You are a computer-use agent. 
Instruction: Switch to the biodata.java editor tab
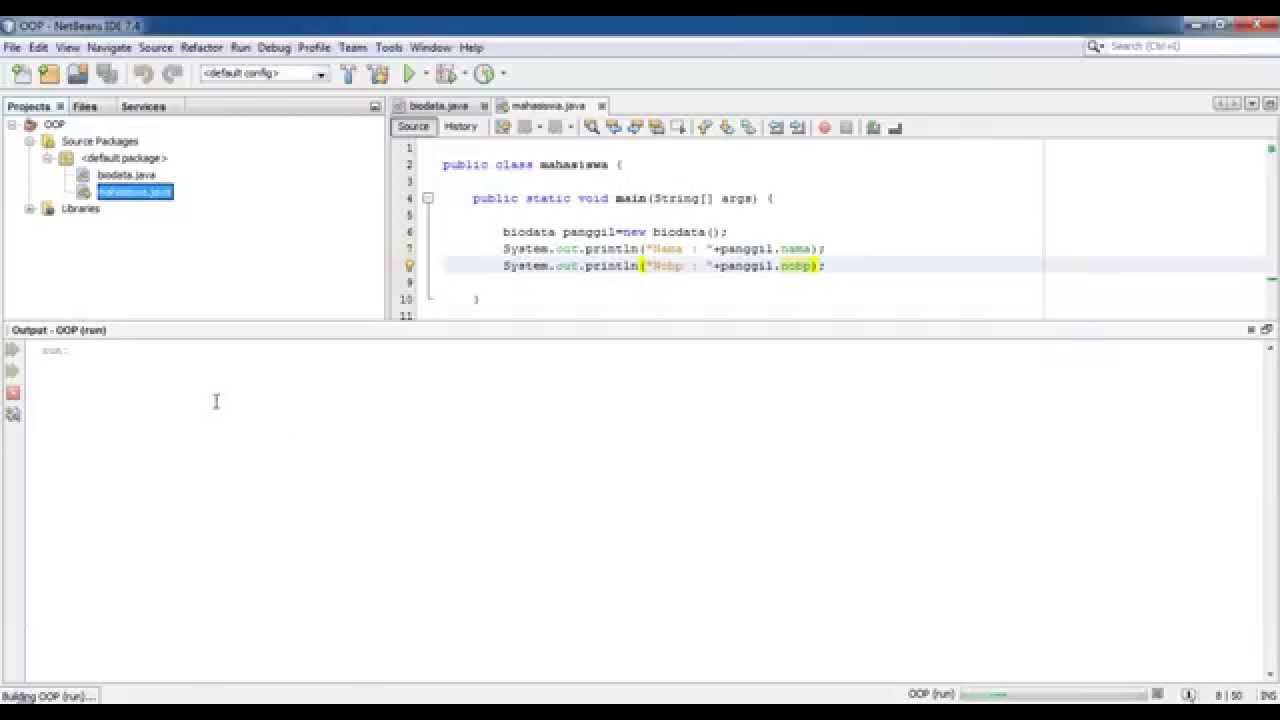coord(438,106)
